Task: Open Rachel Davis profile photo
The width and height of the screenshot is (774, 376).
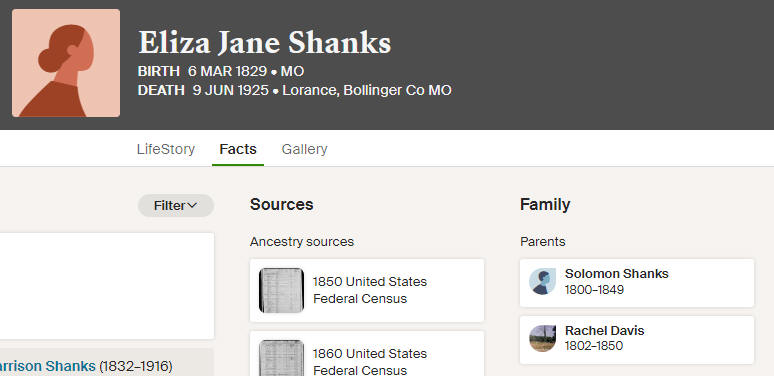Action: [x=542, y=338]
